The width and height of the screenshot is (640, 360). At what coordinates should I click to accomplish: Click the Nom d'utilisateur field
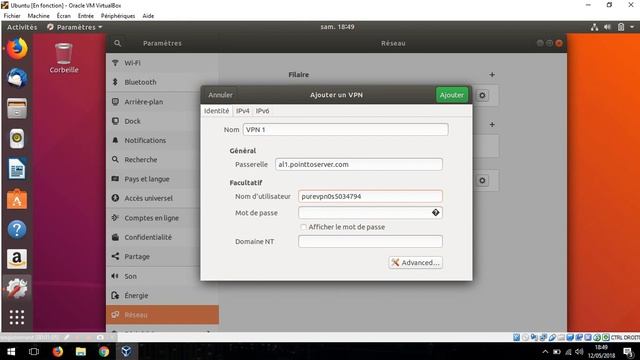pyautogui.click(x=370, y=196)
